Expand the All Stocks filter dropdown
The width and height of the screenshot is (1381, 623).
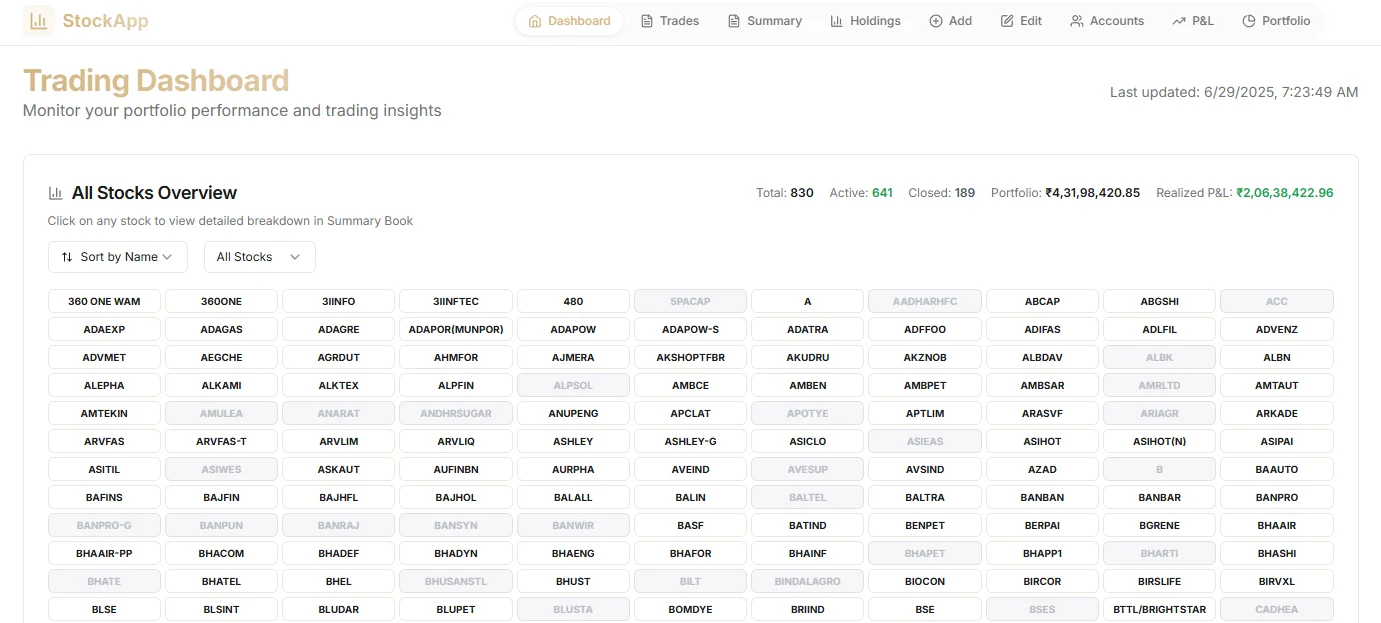click(259, 257)
